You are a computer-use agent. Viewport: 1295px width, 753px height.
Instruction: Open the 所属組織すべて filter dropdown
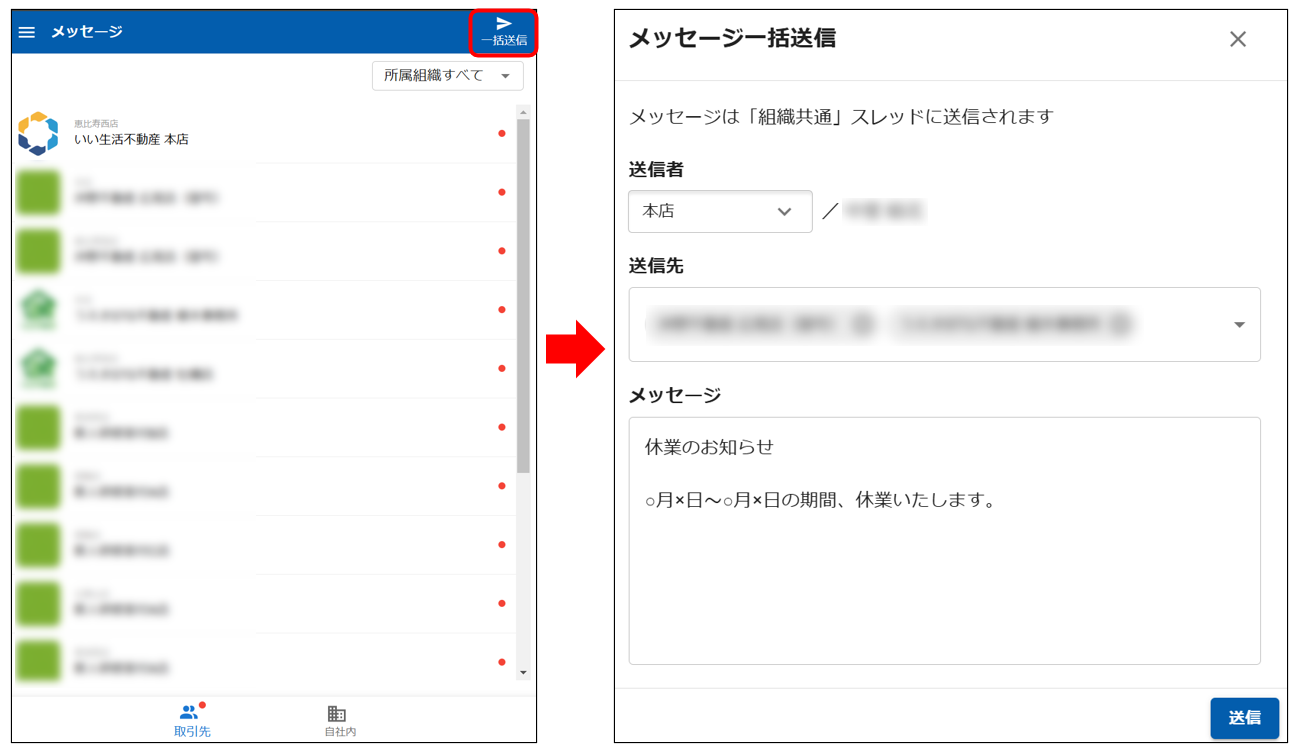447,75
